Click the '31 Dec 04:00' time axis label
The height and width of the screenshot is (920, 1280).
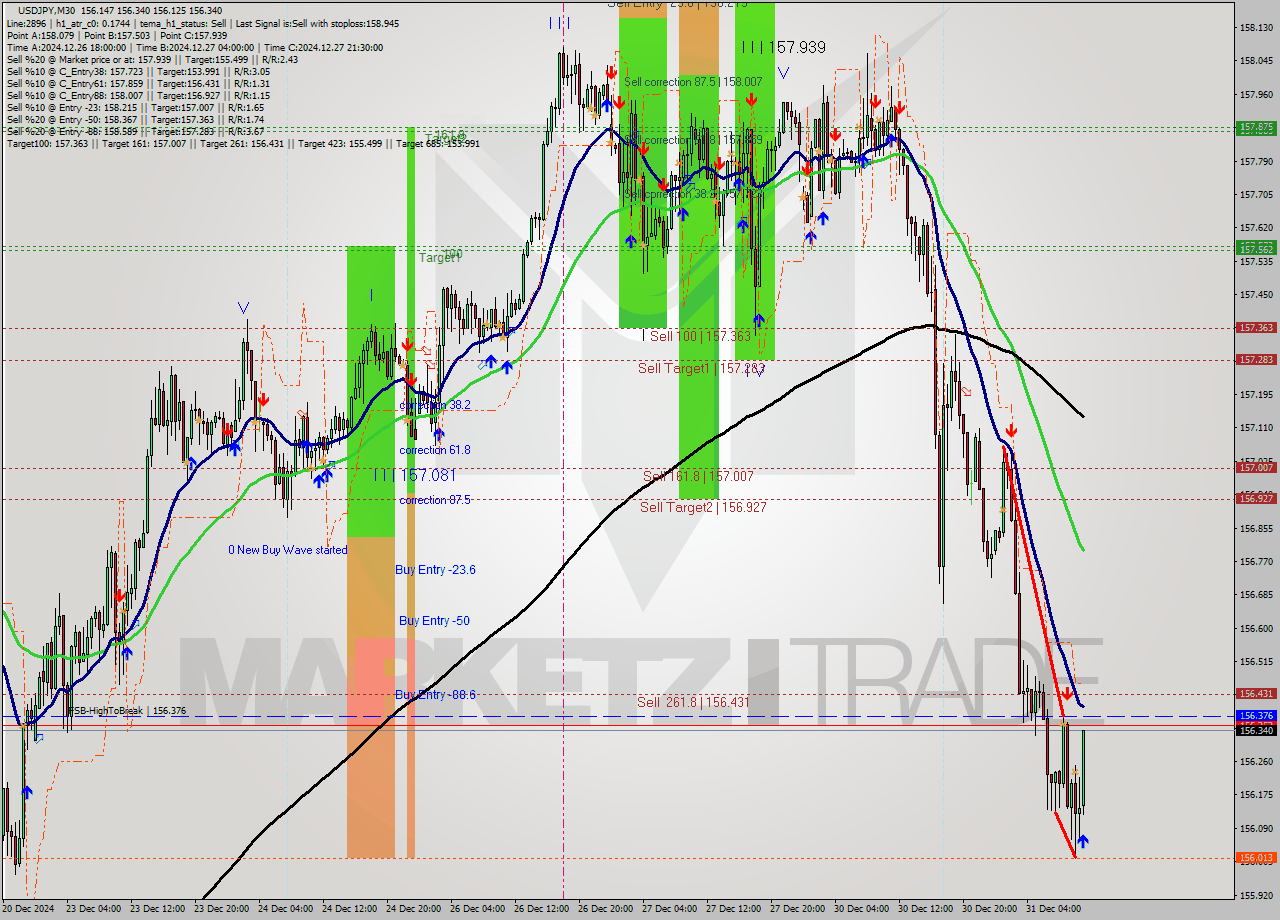coord(1054,909)
